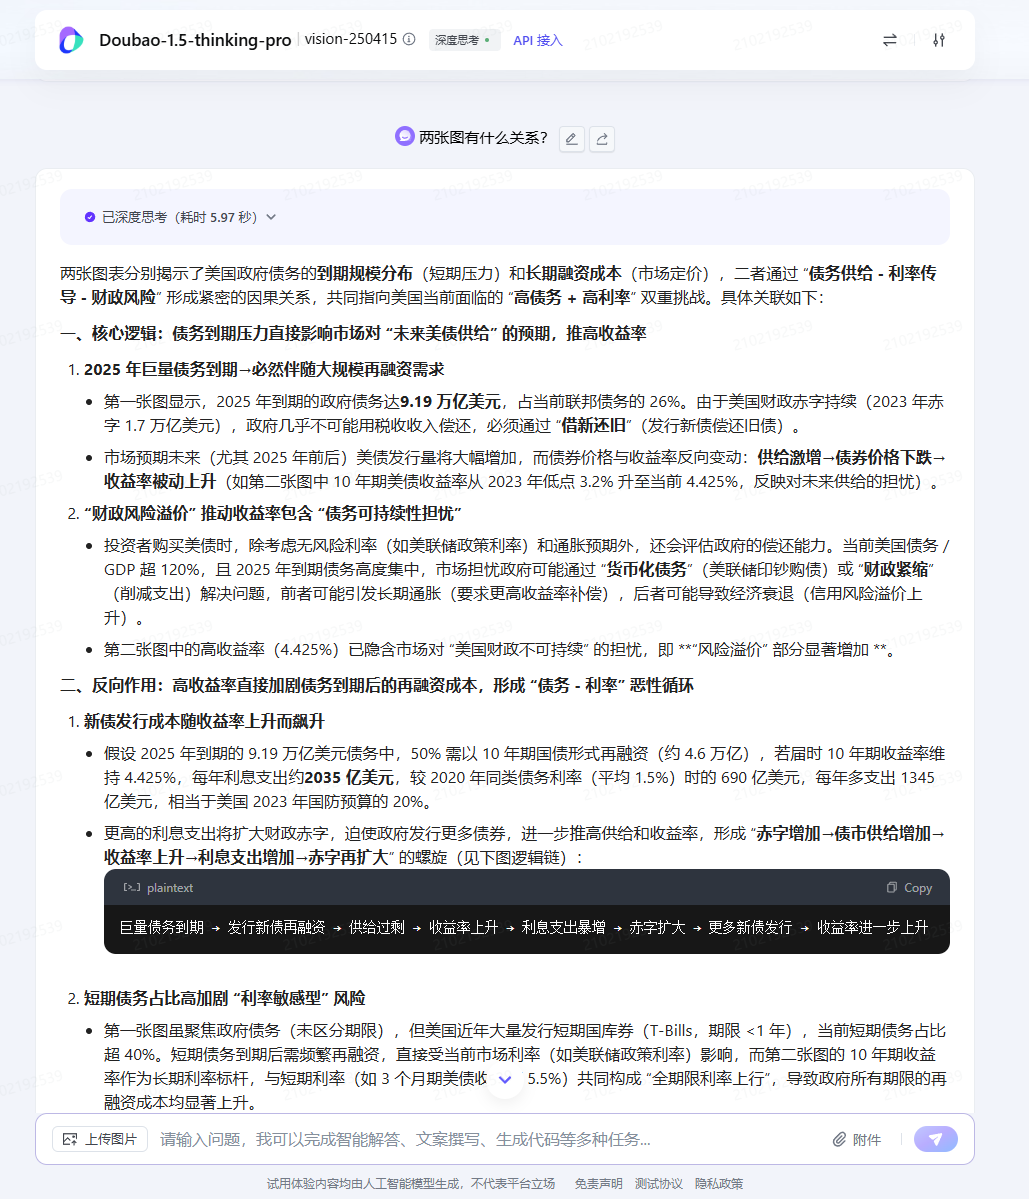The image size is (1029, 1199).
Task: Open the 隐私政策 link
Action: coord(719,1184)
